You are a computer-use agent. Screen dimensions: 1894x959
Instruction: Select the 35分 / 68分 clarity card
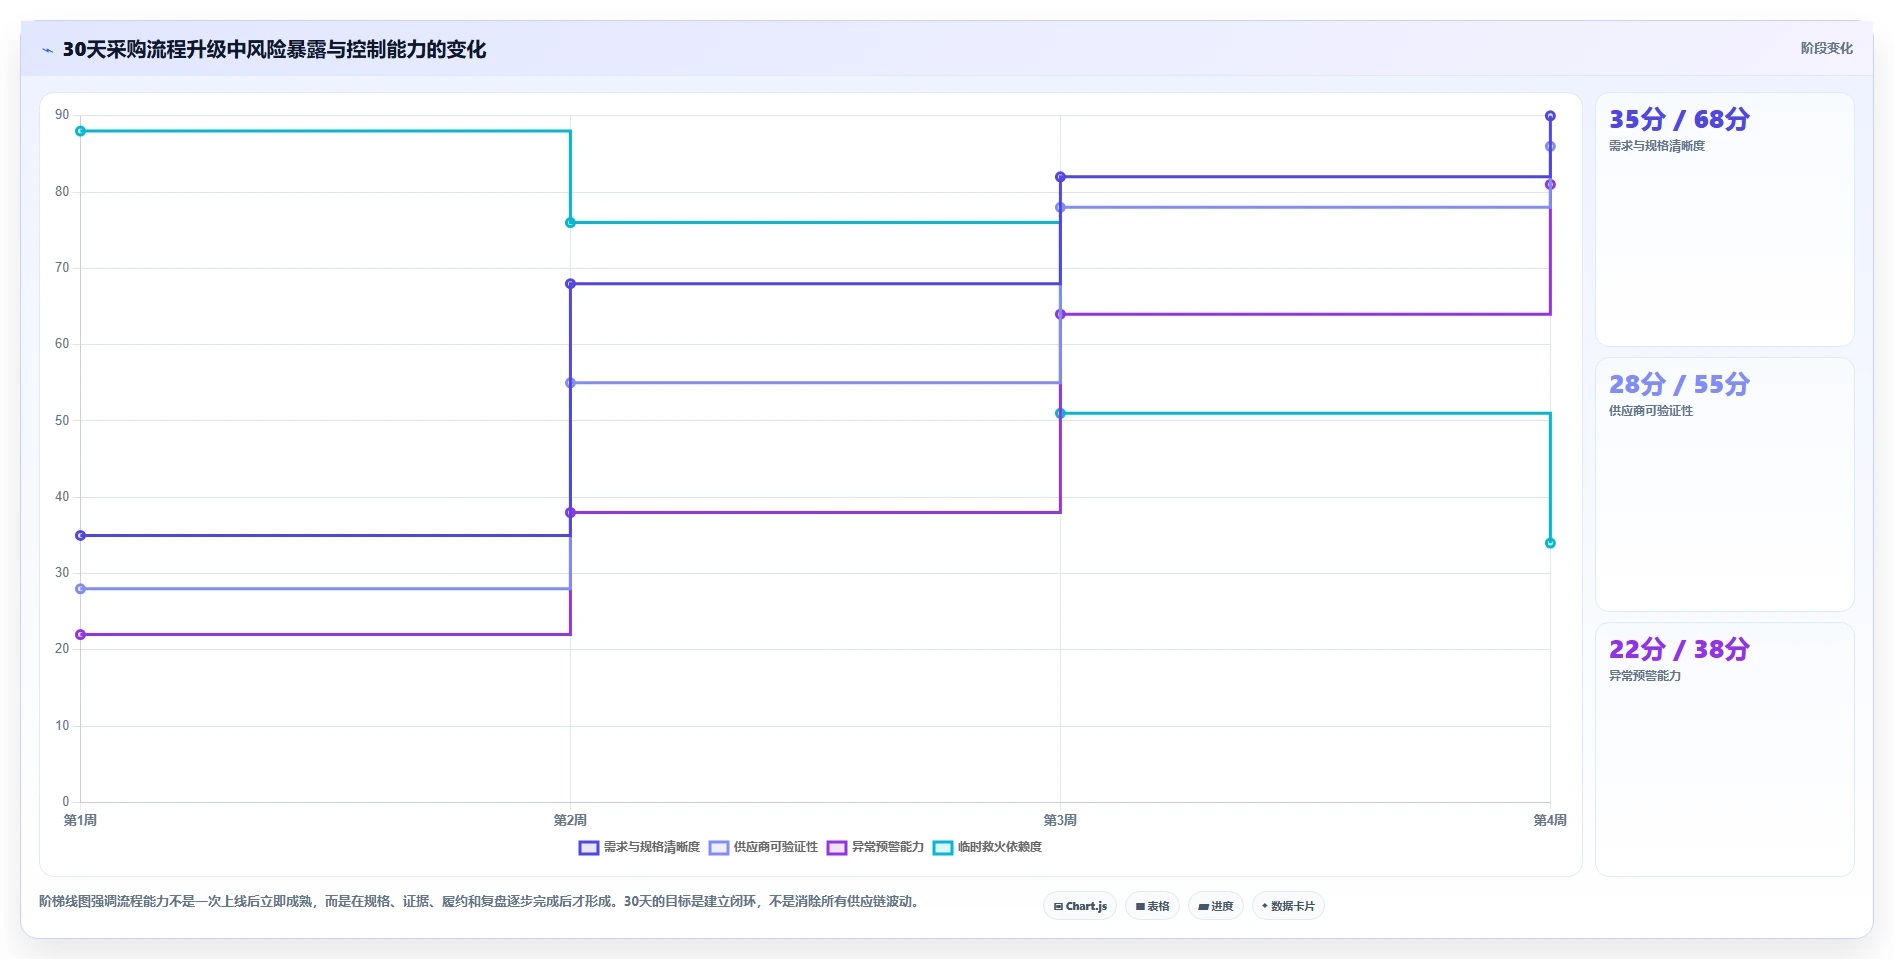point(1724,220)
